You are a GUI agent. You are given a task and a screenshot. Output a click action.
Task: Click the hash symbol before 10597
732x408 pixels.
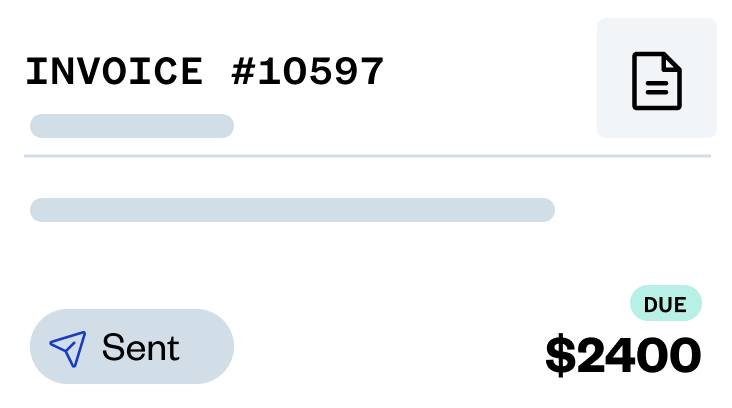(244, 72)
